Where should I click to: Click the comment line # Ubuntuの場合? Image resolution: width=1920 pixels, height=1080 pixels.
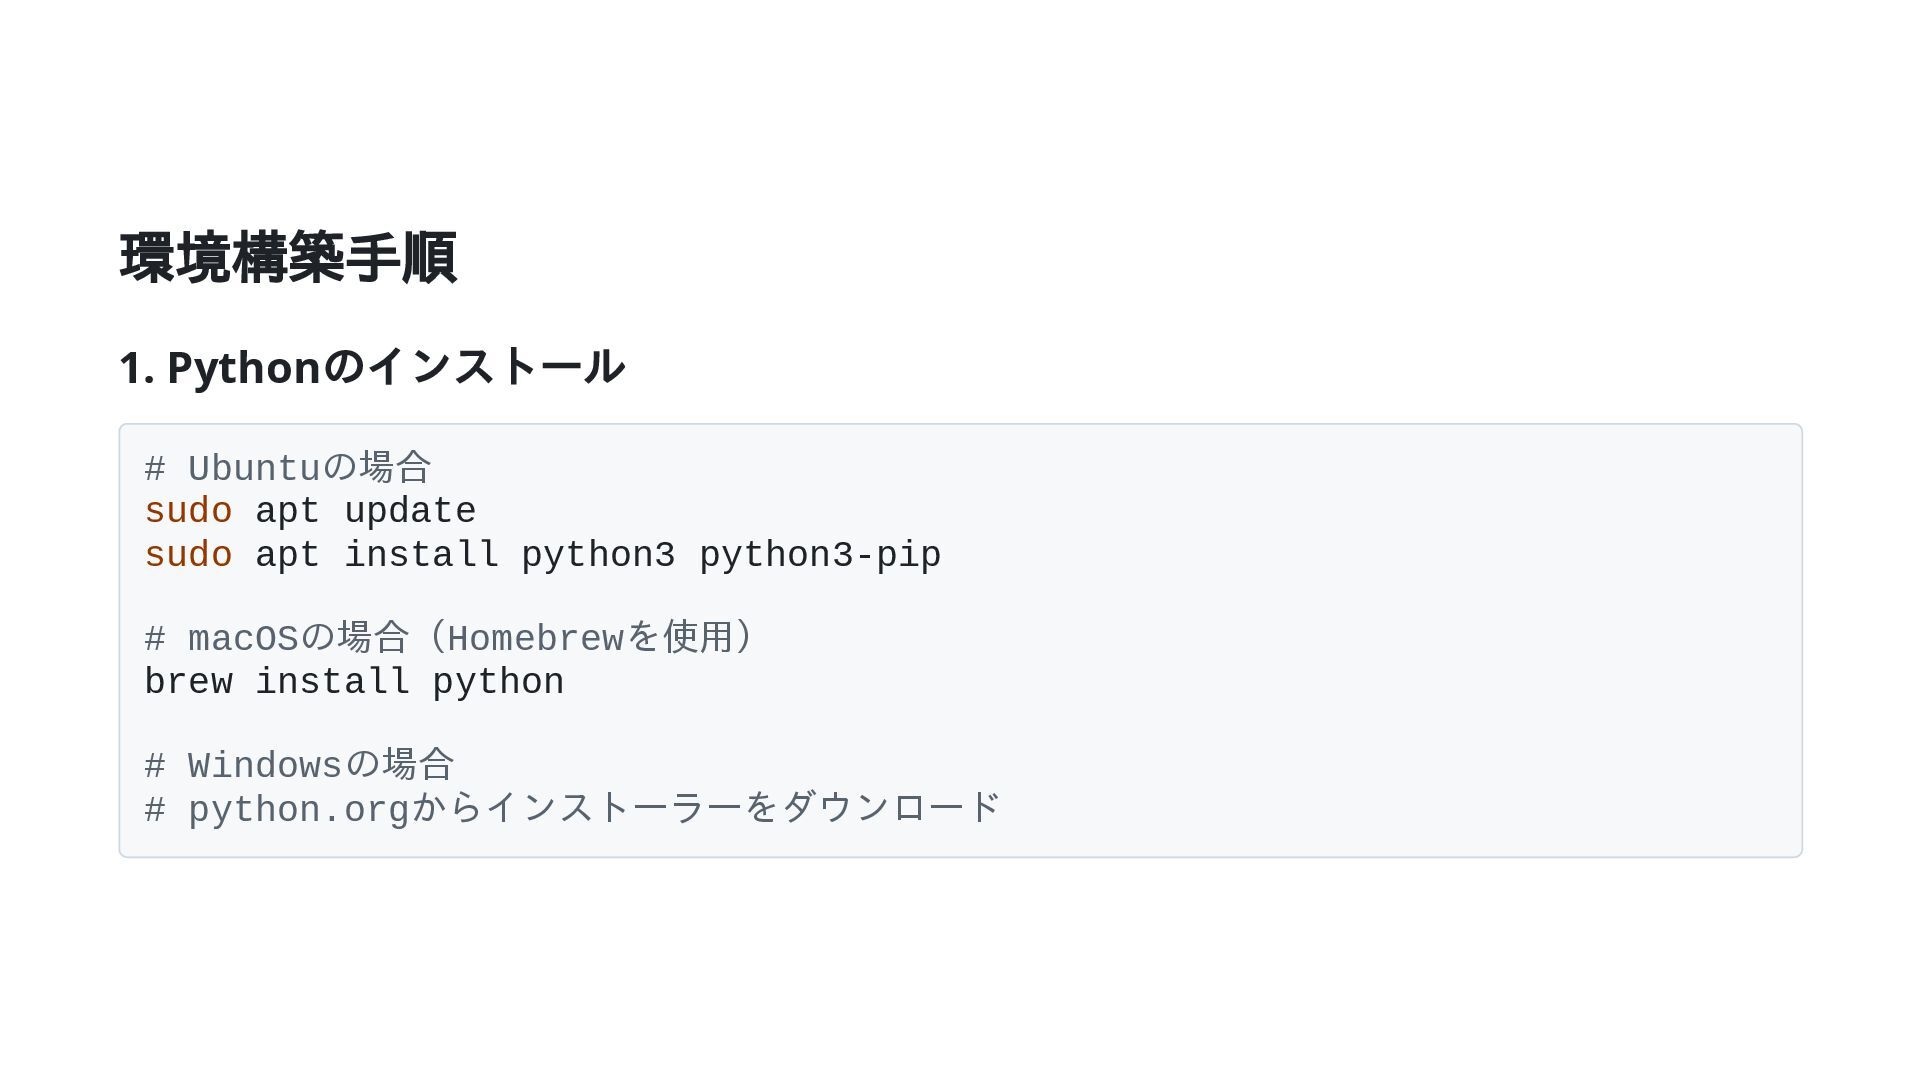click(x=288, y=468)
